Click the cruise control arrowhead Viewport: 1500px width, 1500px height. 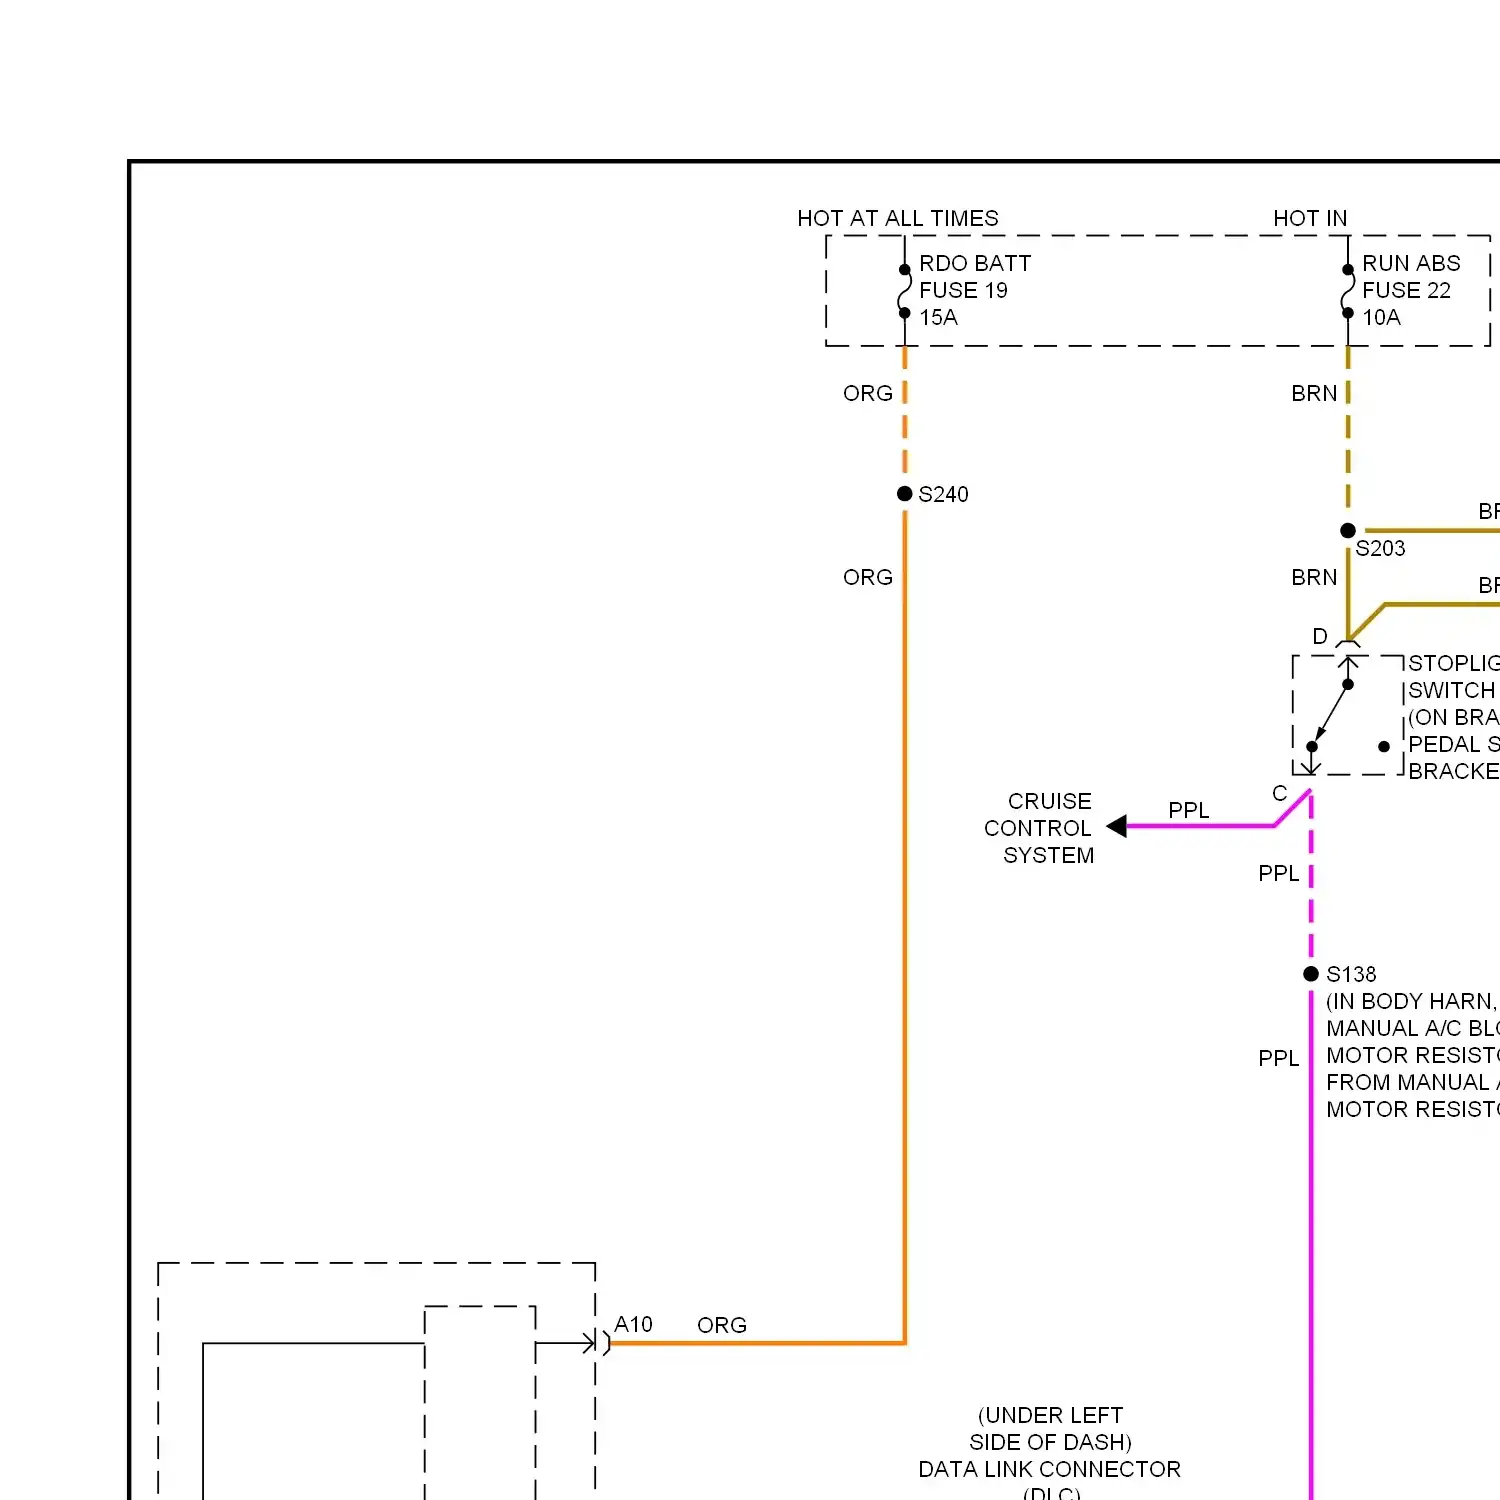(x=1117, y=826)
